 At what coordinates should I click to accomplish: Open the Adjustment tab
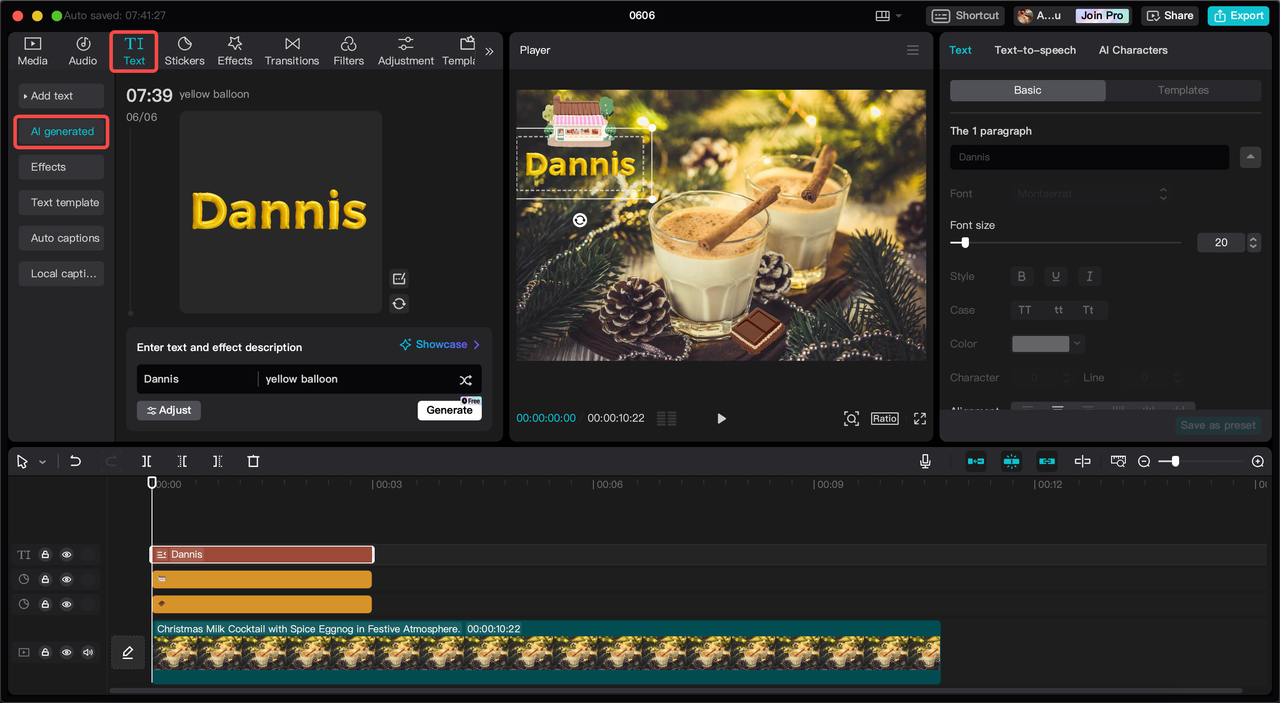tap(406, 51)
